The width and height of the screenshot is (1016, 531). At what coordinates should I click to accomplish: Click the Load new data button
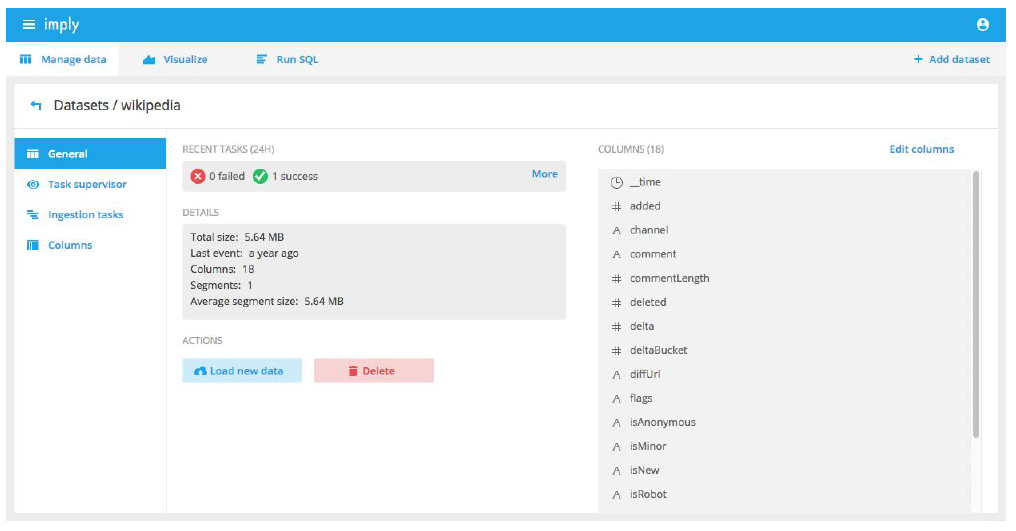242,371
